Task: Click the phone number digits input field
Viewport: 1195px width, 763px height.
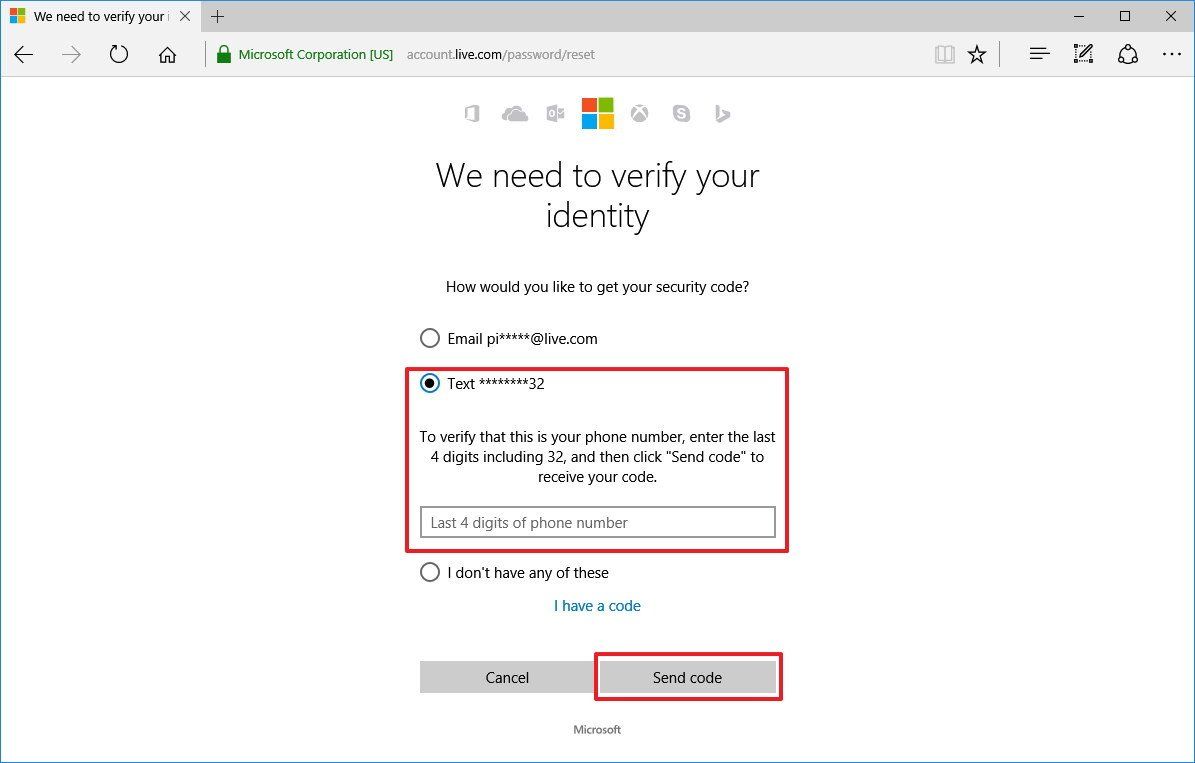Action: pyautogui.click(x=597, y=522)
